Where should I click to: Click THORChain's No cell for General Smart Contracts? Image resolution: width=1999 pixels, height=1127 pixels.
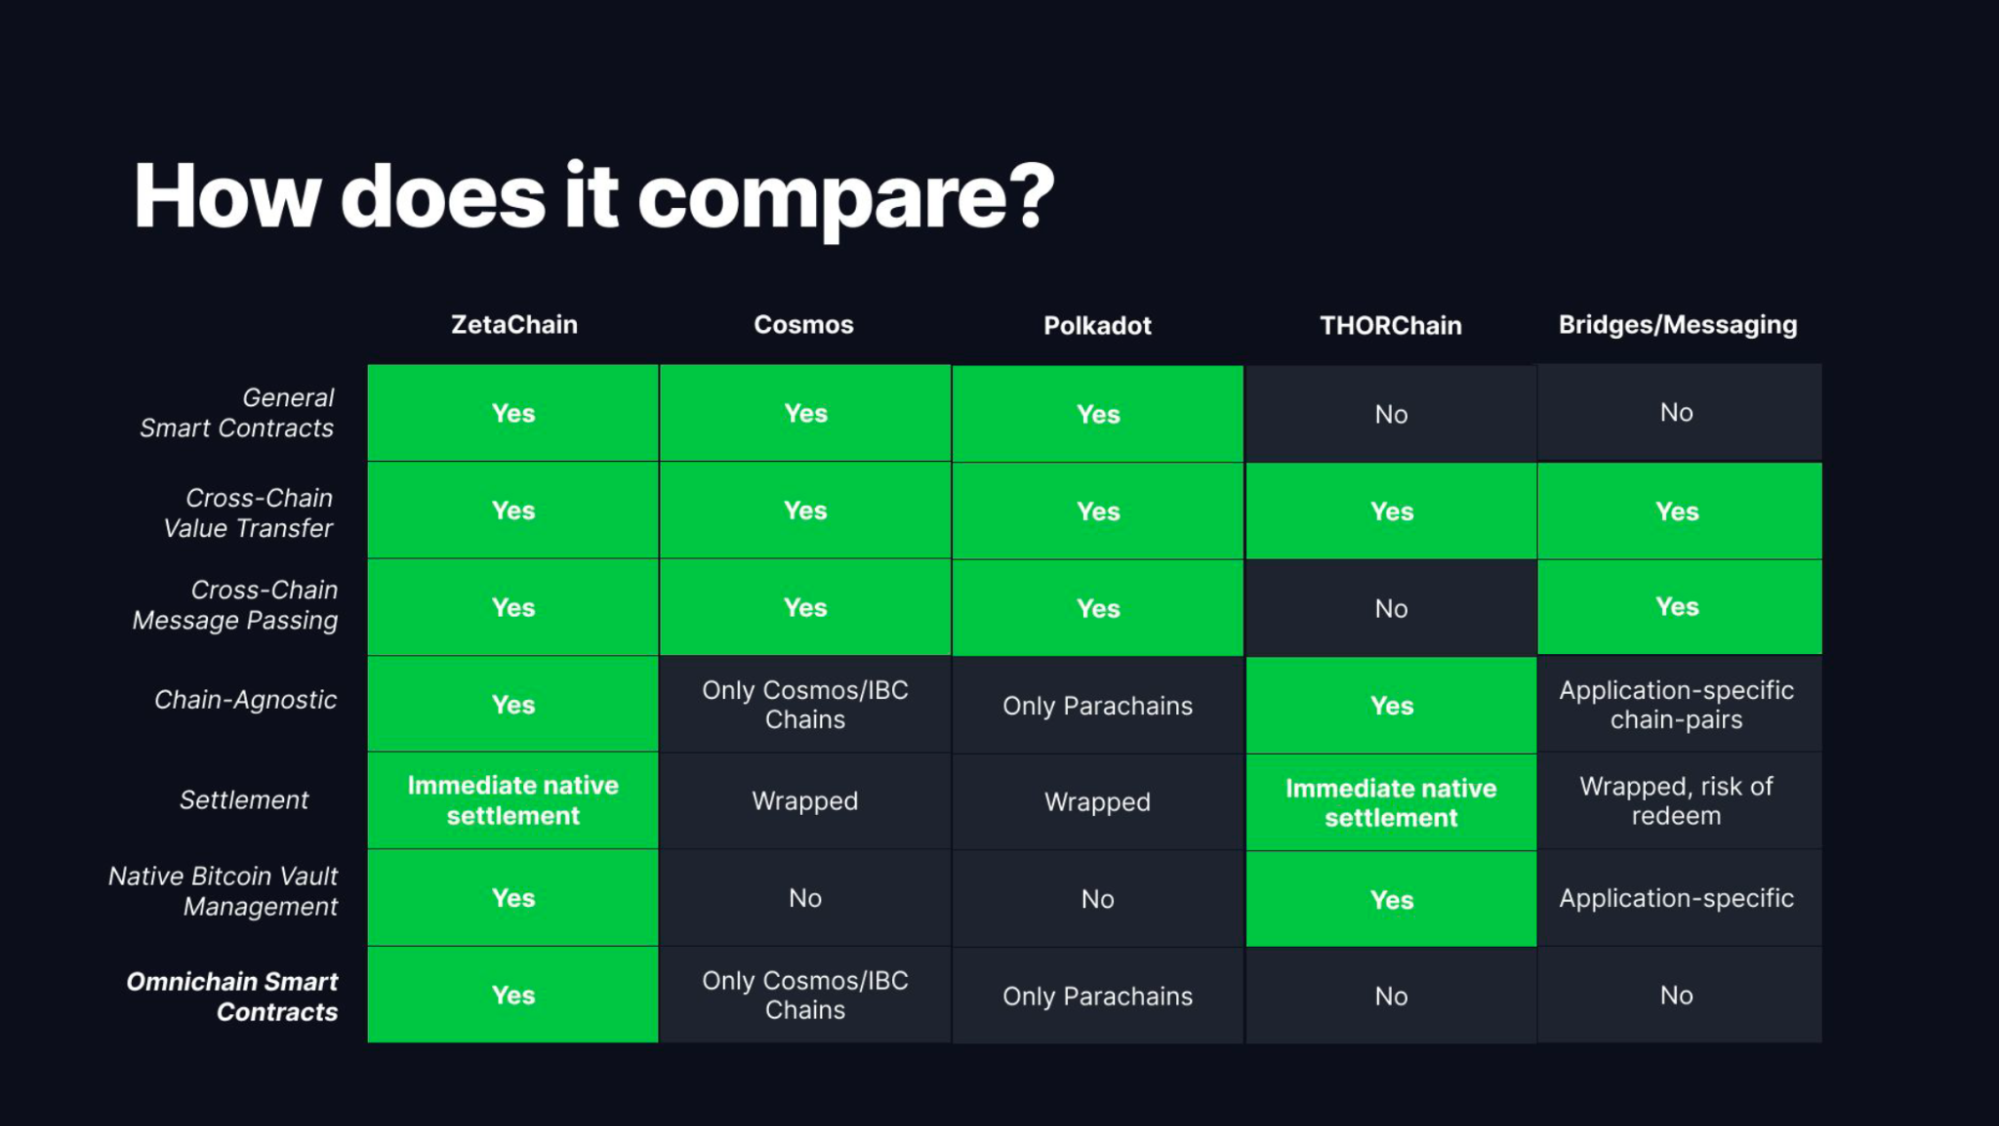click(1391, 414)
